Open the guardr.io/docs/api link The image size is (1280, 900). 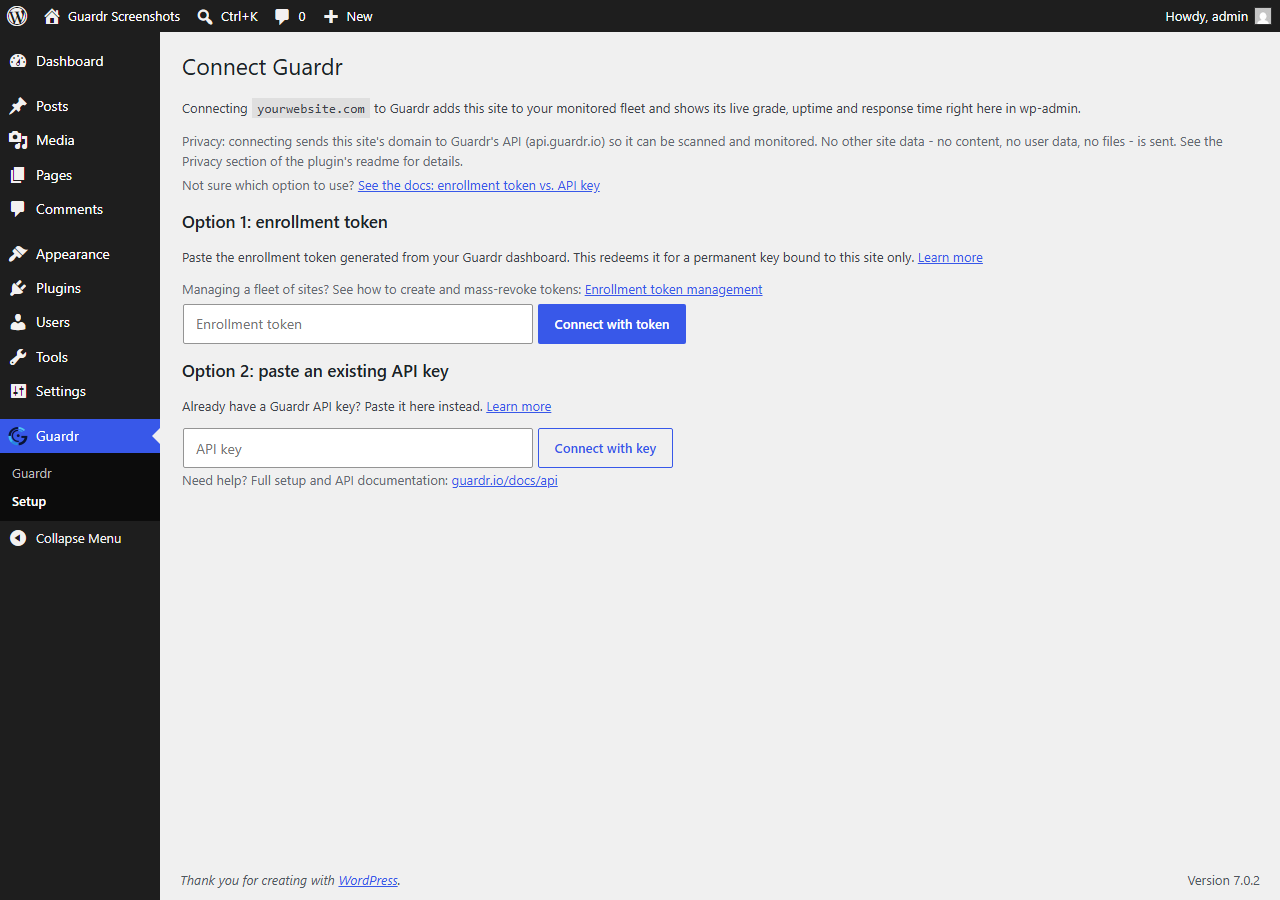pos(505,480)
